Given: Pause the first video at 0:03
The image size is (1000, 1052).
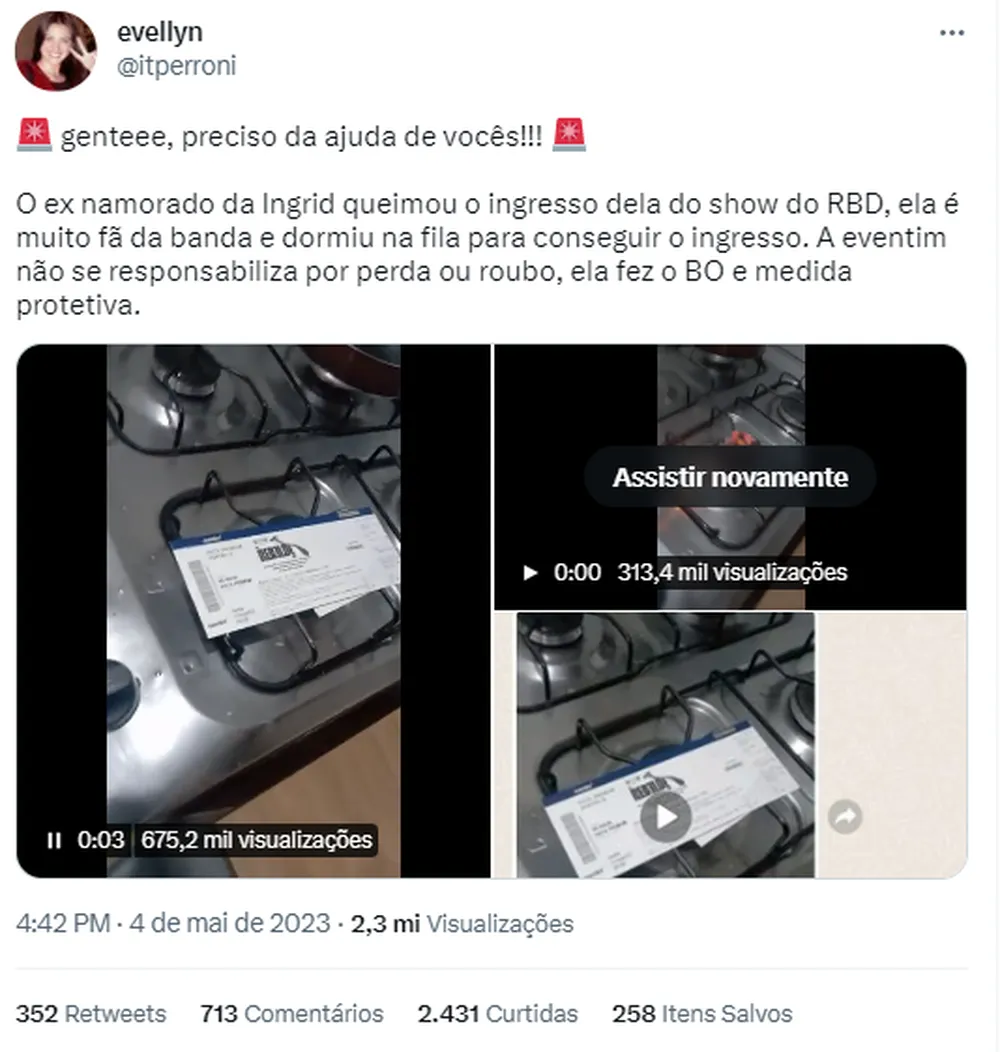Looking at the screenshot, I should (54, 840).
